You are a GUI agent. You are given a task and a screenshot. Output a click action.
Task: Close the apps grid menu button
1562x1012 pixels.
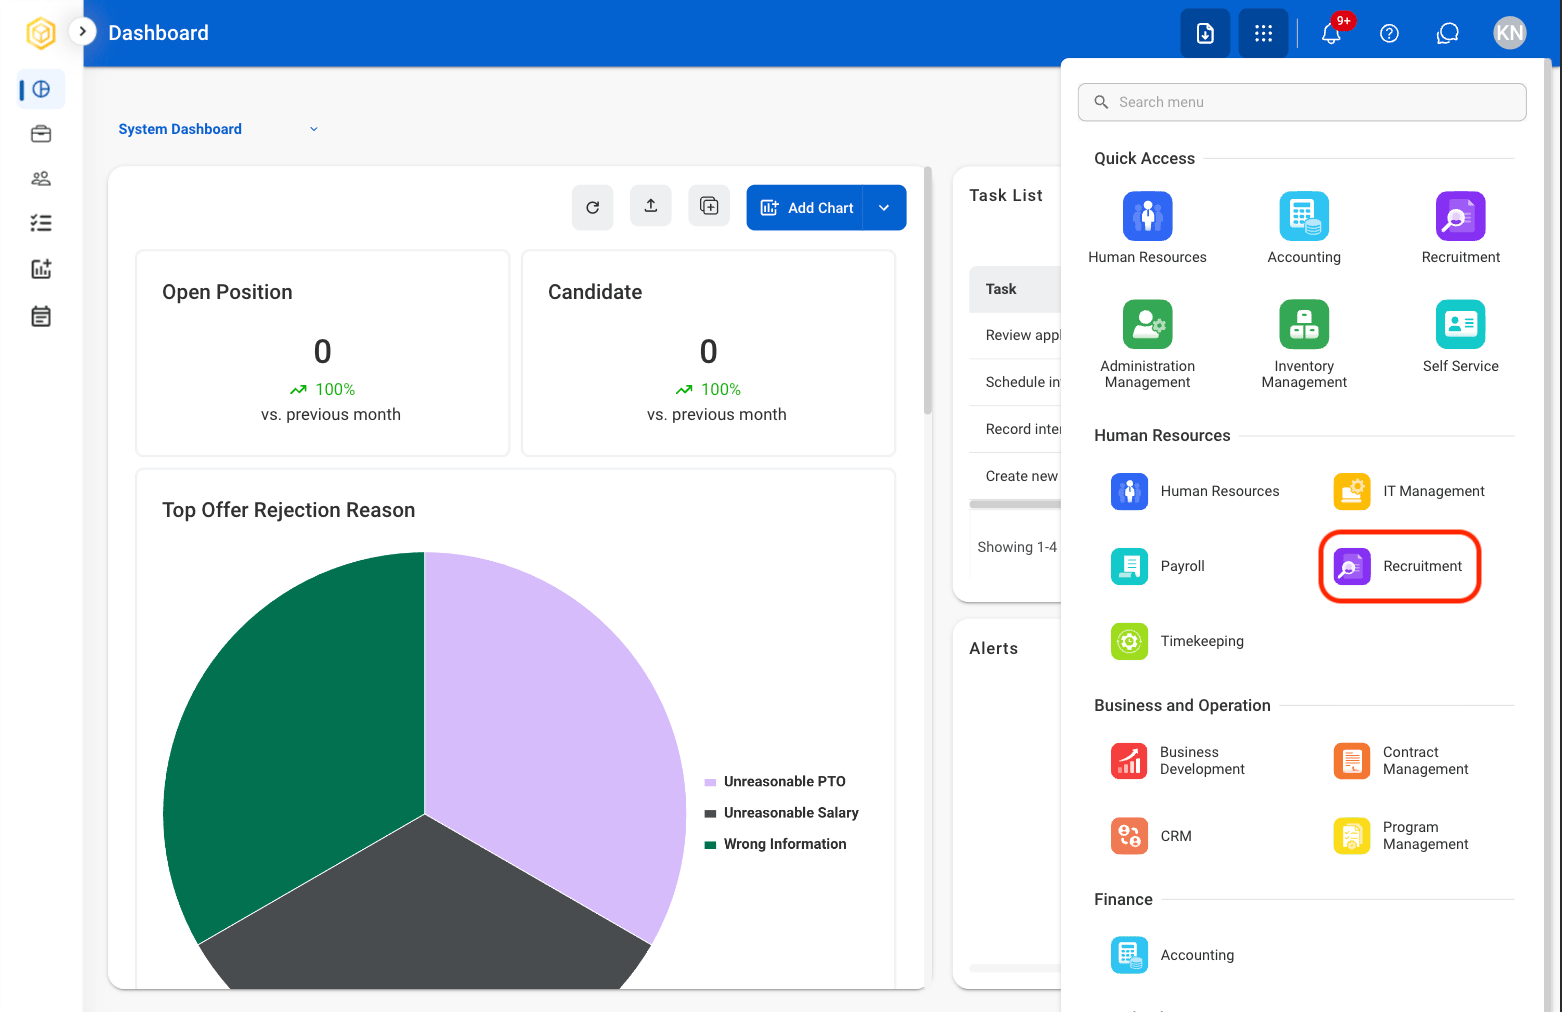tap(1263, 33)
